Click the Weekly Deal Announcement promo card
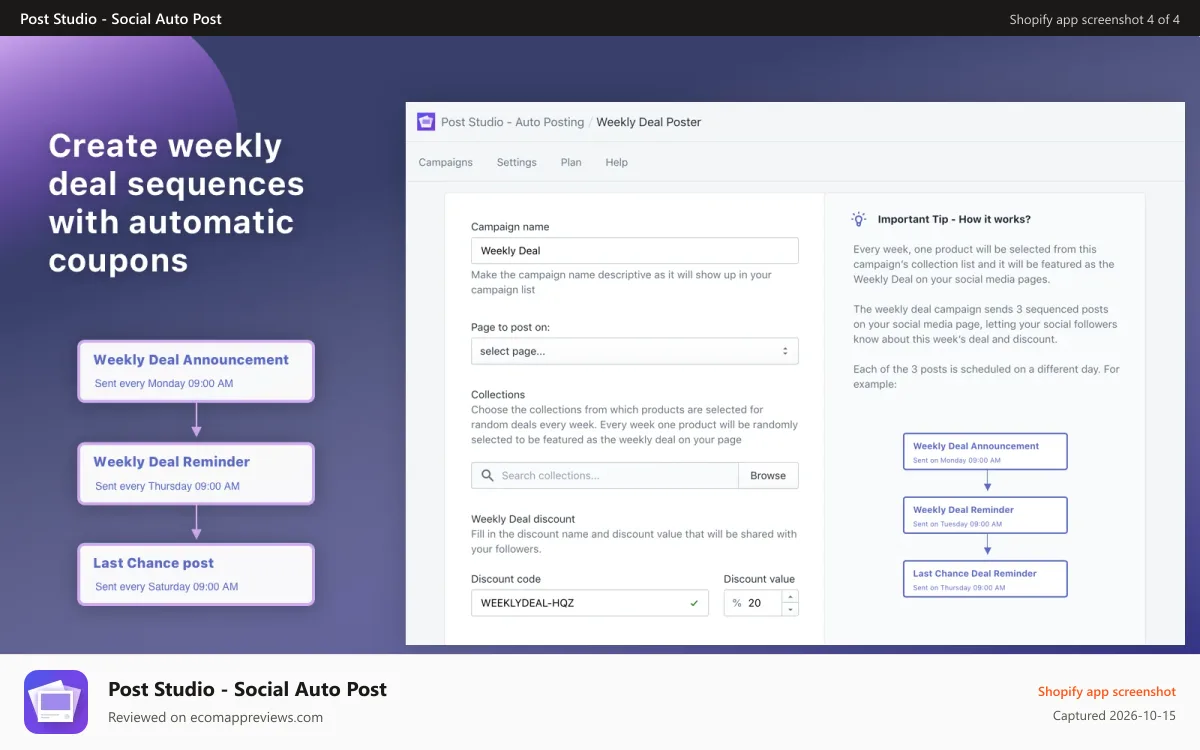The height and width of the screenshot is (750, 1200). click(196, 371)
